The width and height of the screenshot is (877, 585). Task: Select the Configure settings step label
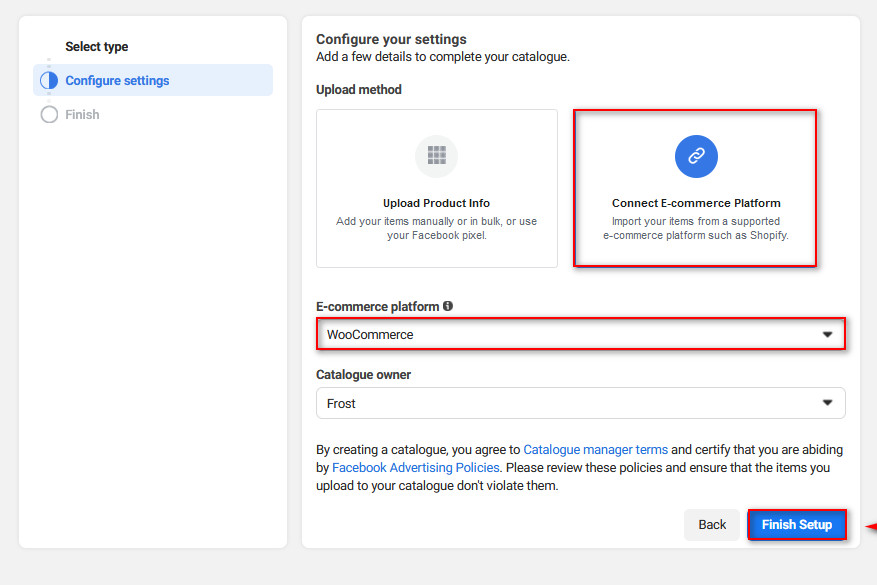[x=117, y=81]
